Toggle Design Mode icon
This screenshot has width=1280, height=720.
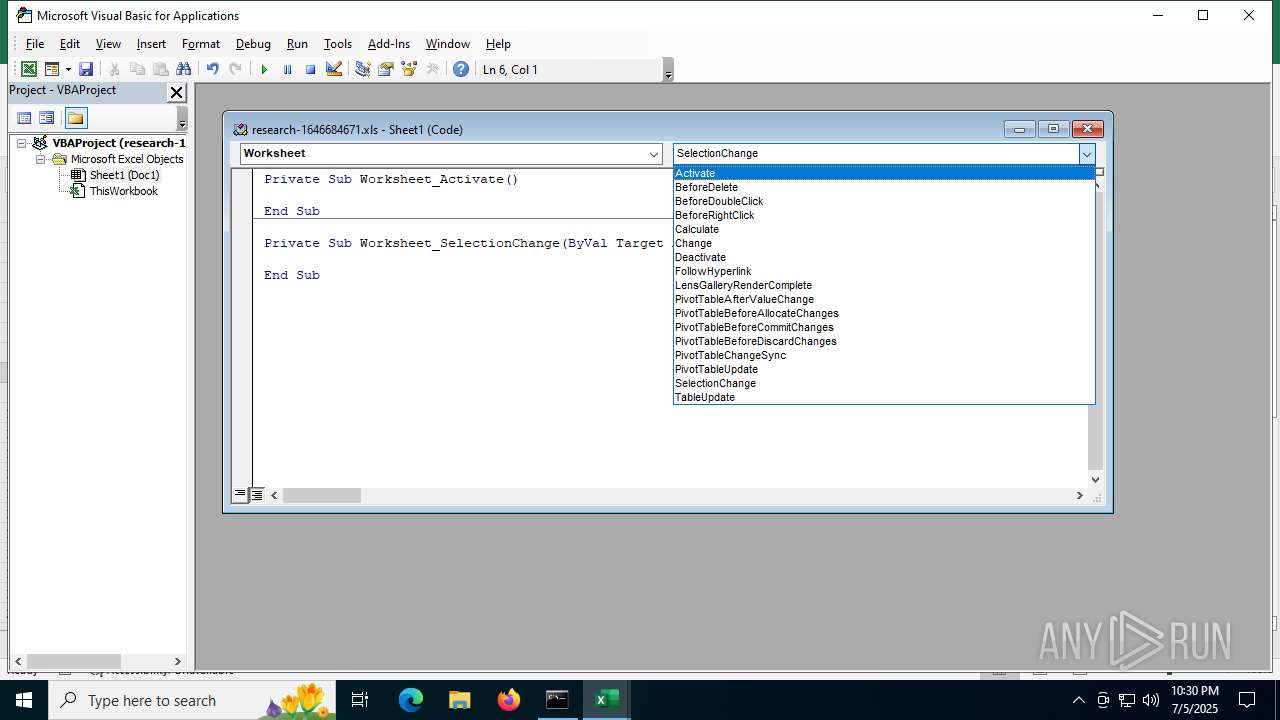(x=334, y=69)
